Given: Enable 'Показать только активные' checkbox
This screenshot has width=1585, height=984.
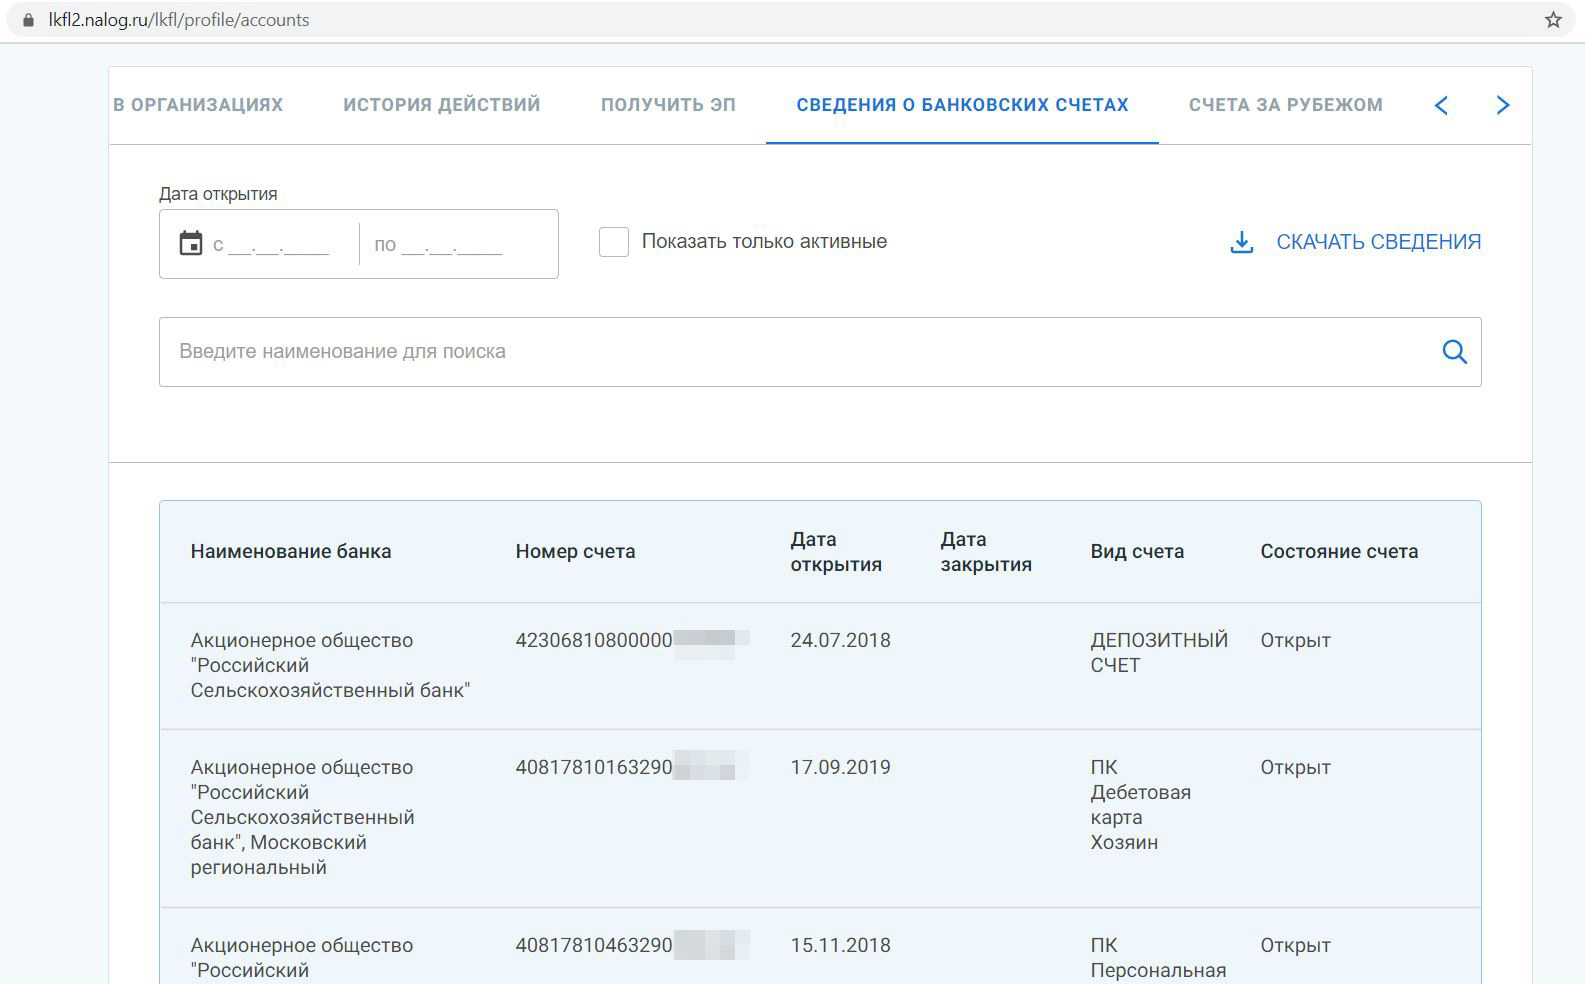Looking at the screenshot, I should (614, 242).
